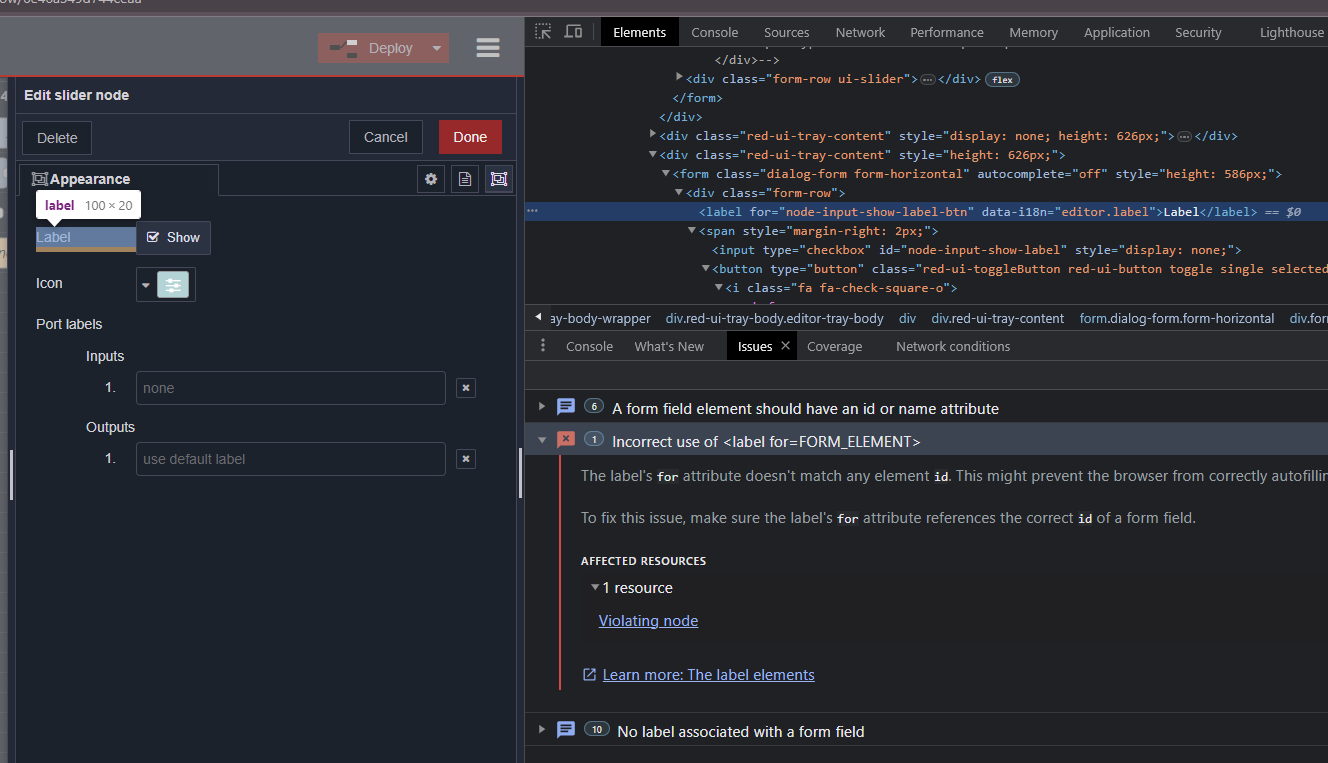Open drawer three-dot more tools menu
1328x763 pixels.
(x=543, y=346)
